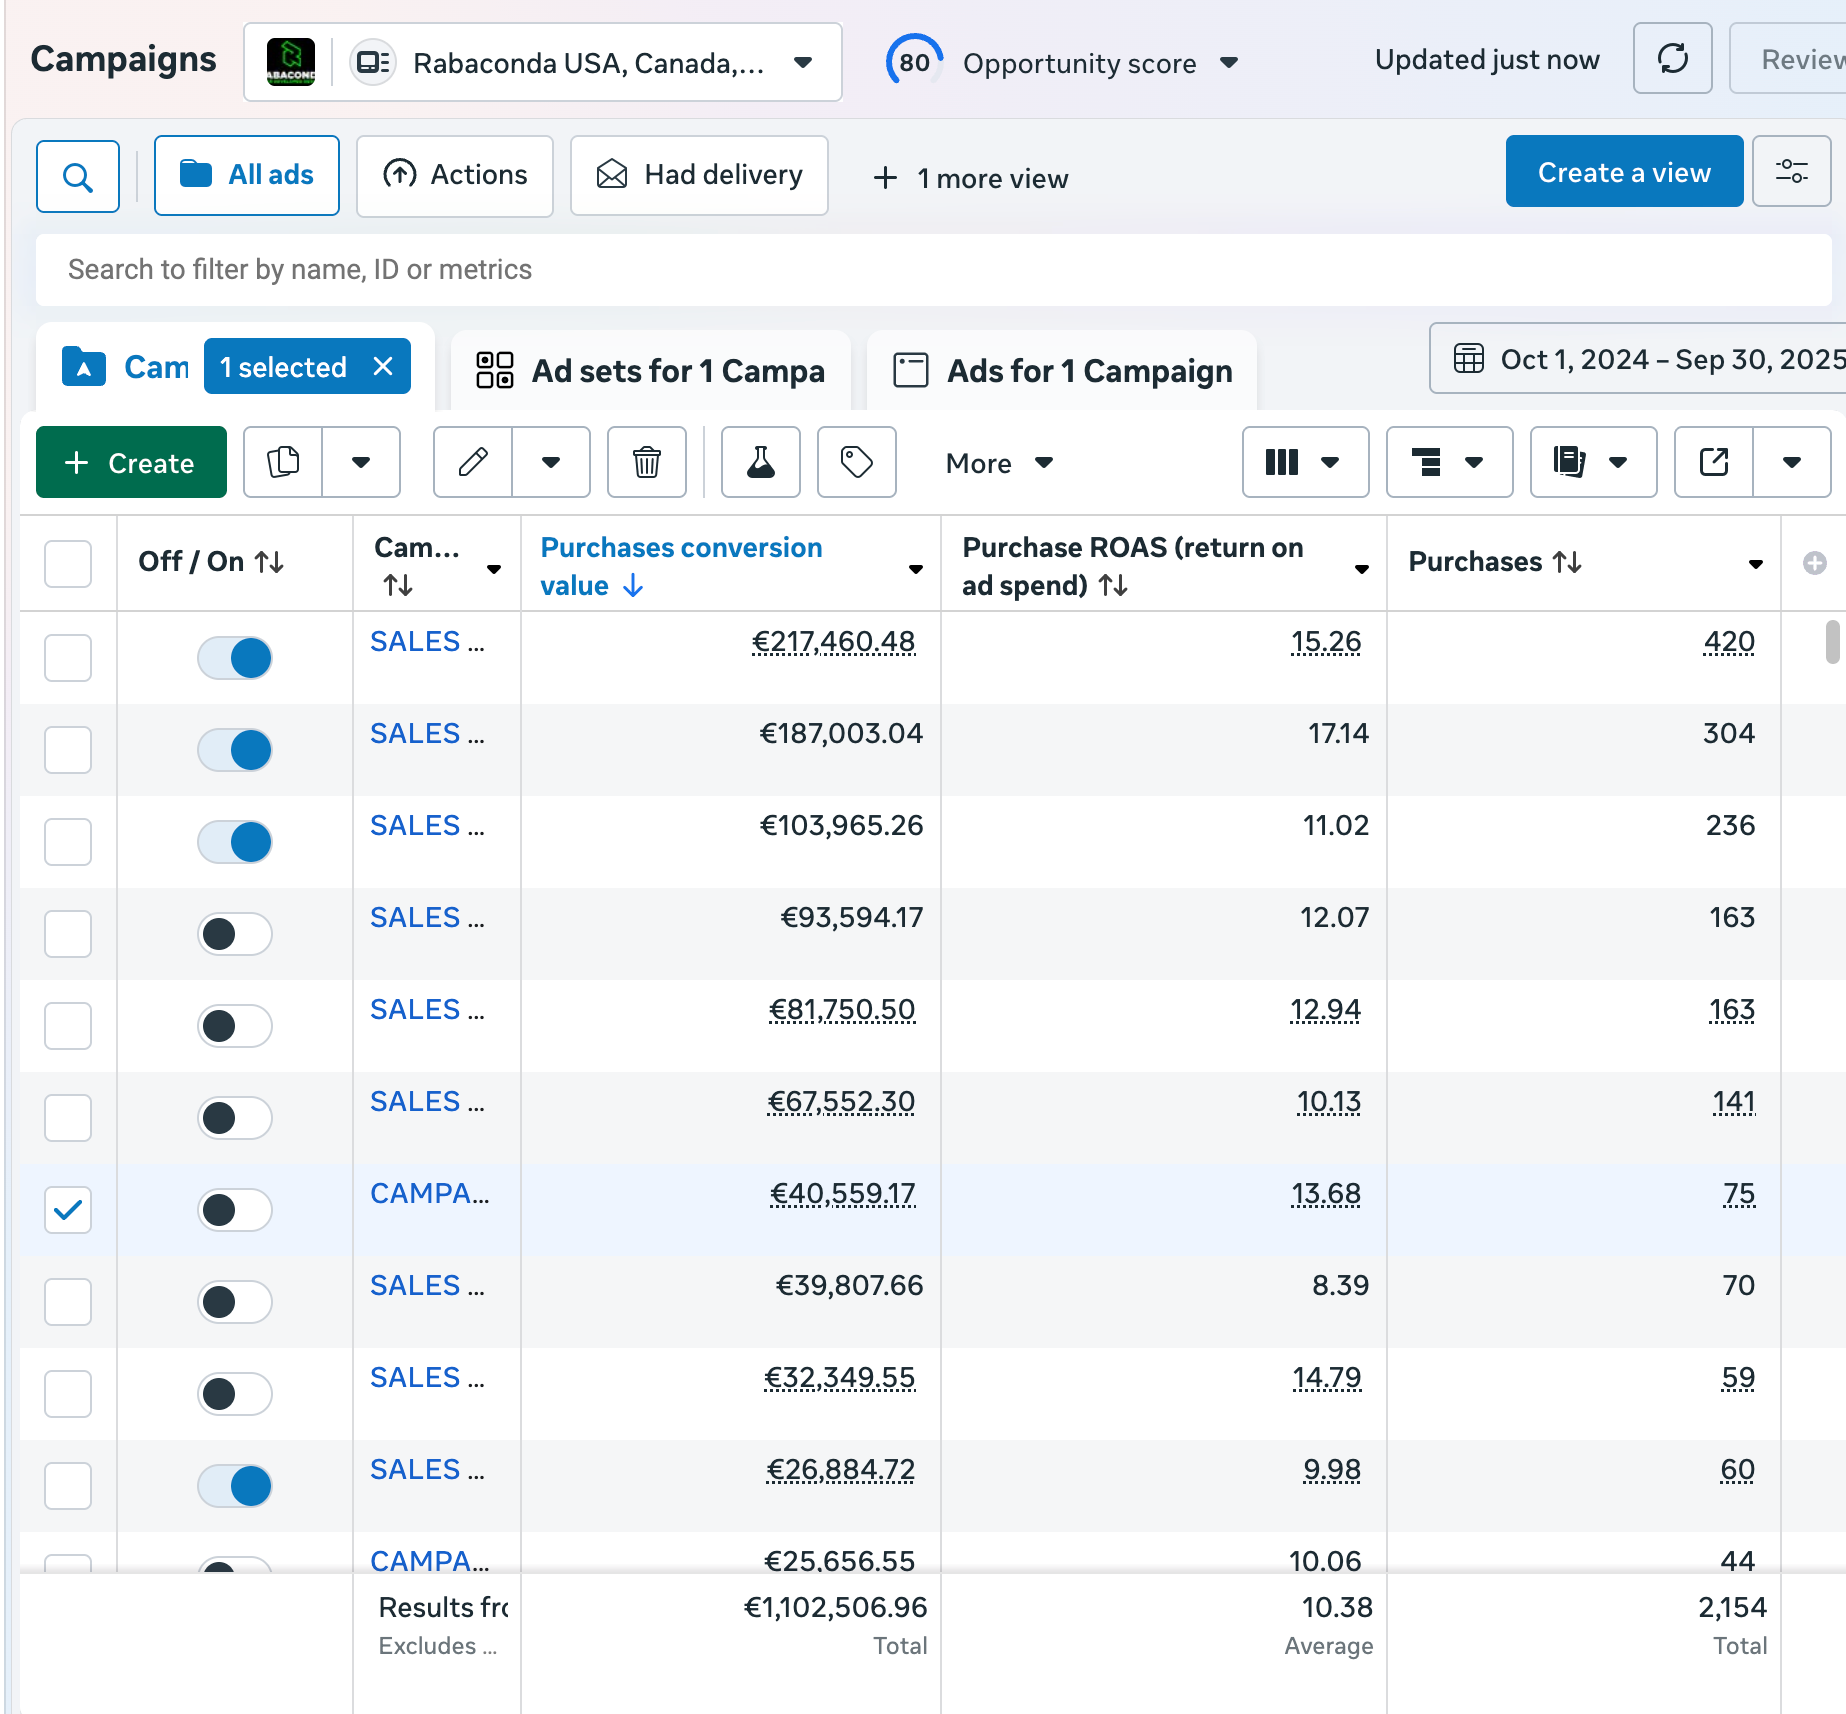Click the tag rules icon
The height and width of the screenshot is (1714, 1846).
coord(856,462)
